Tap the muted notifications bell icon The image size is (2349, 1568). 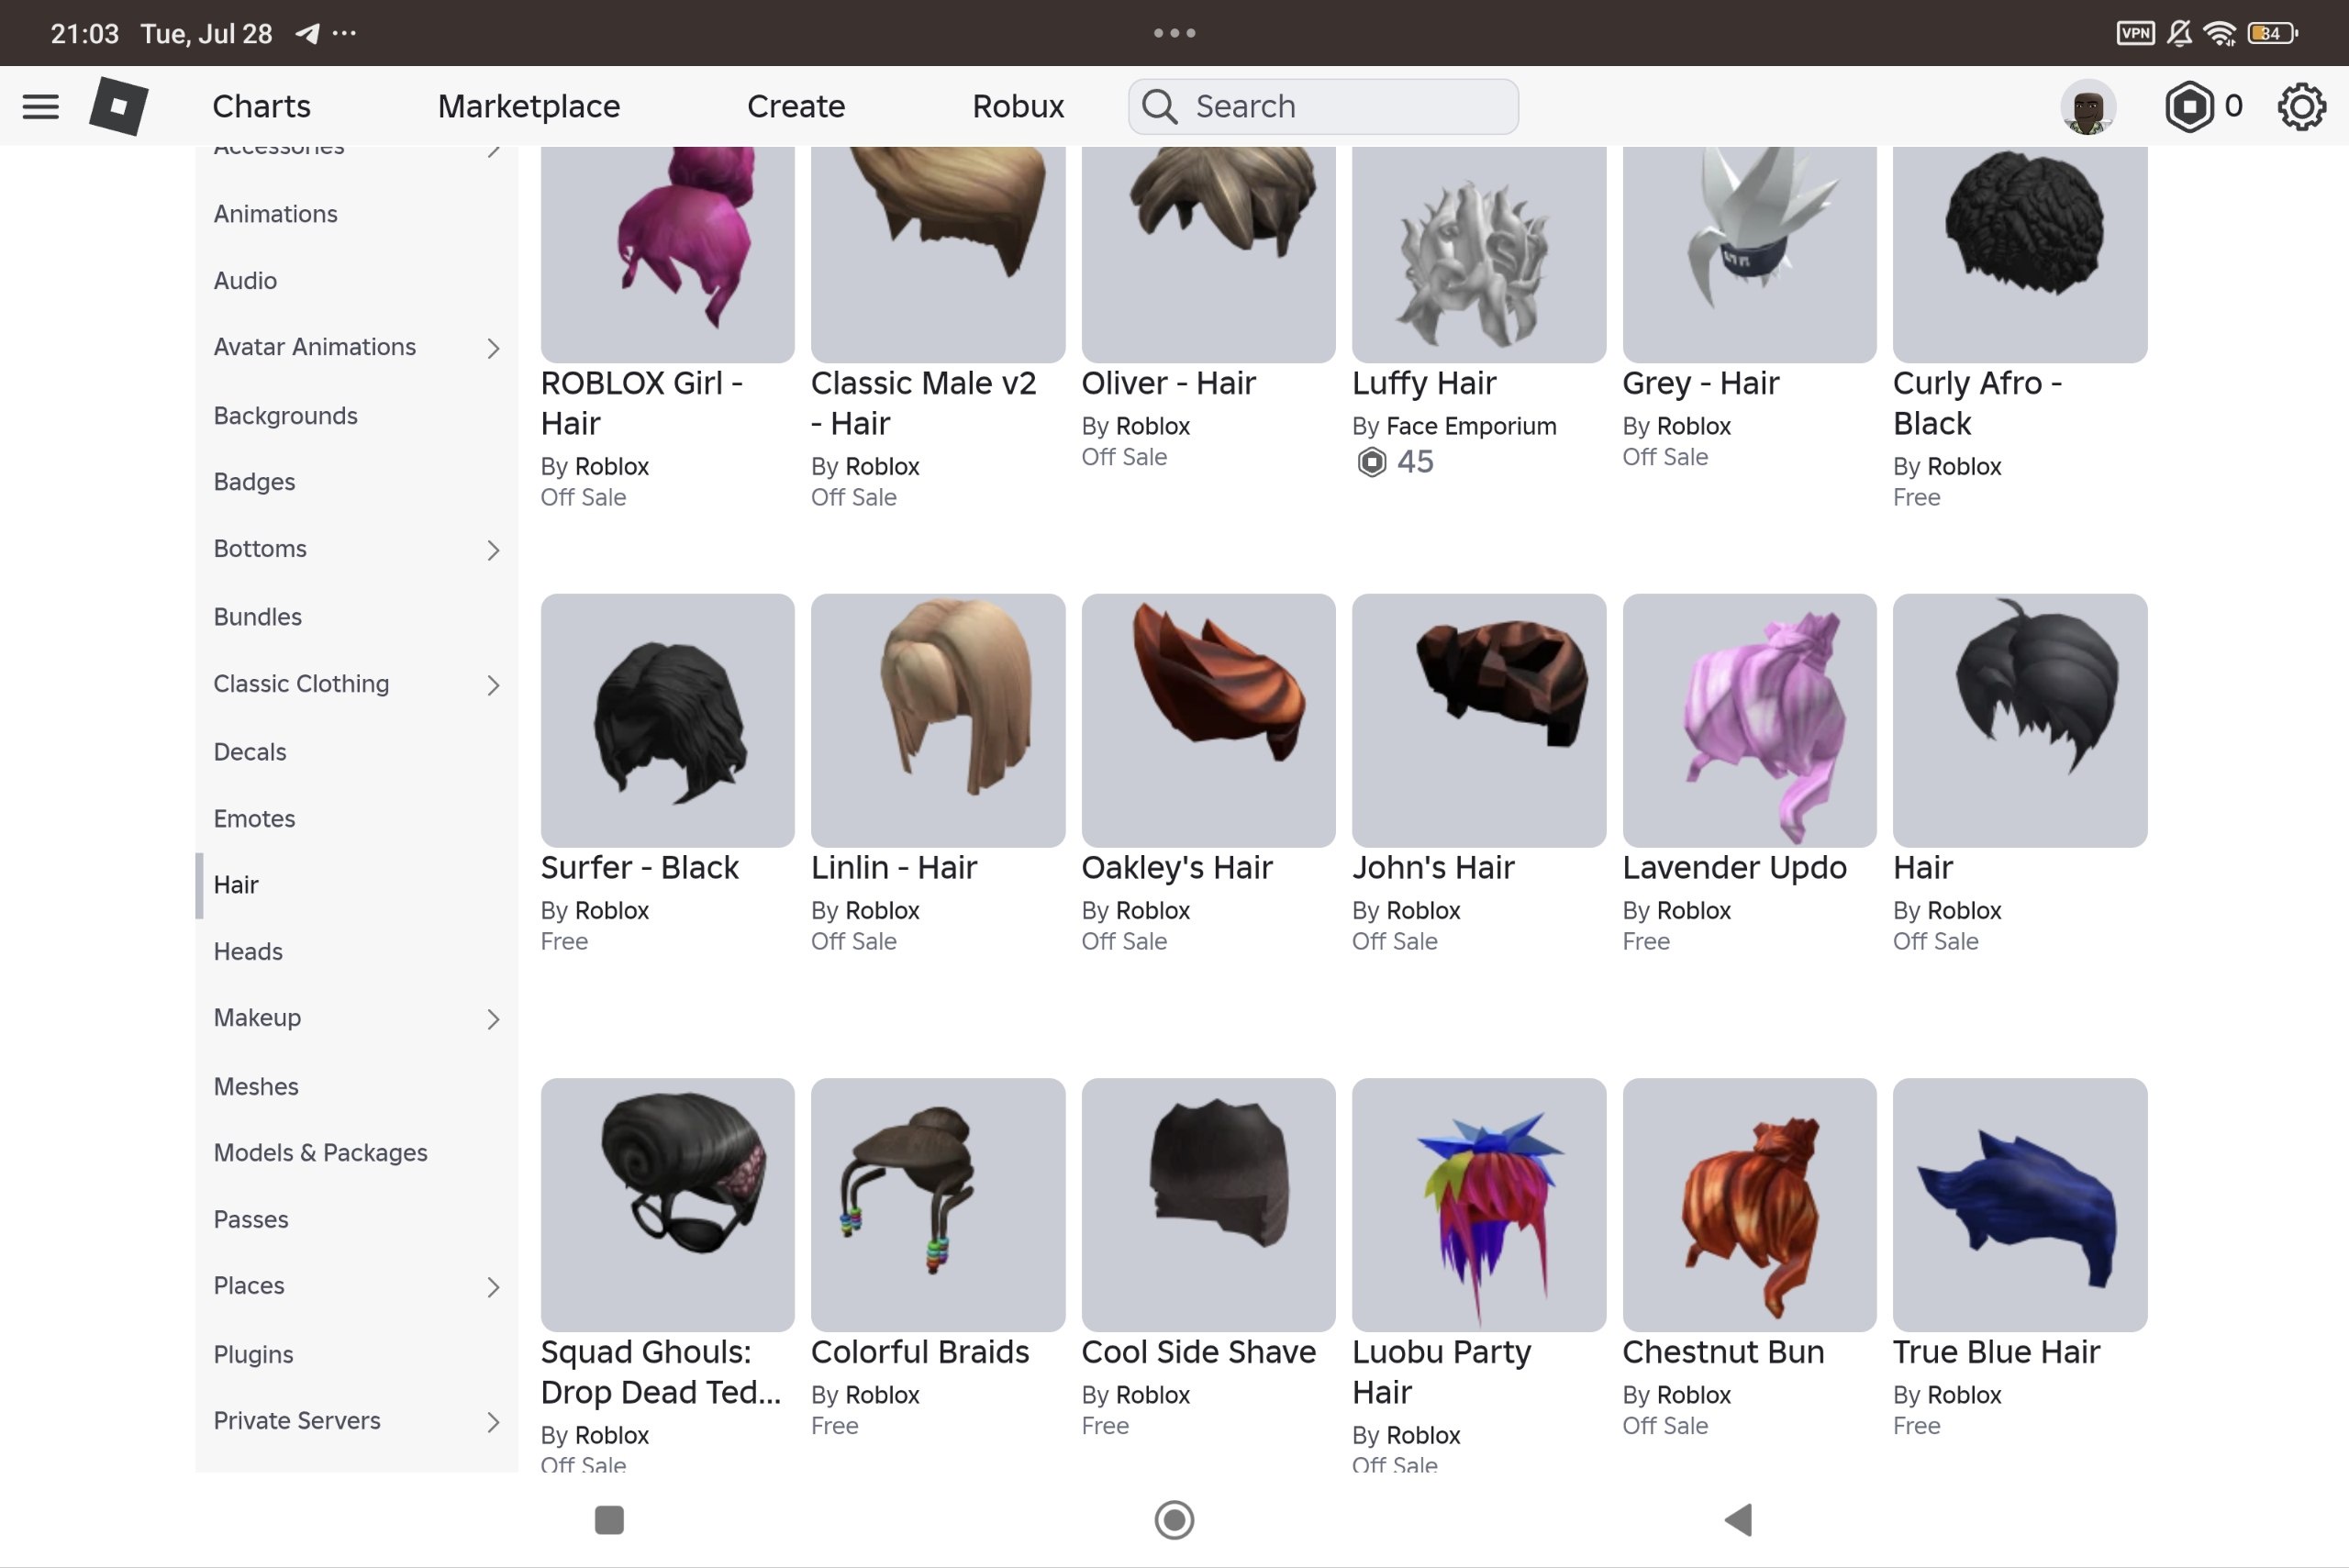2180,33
